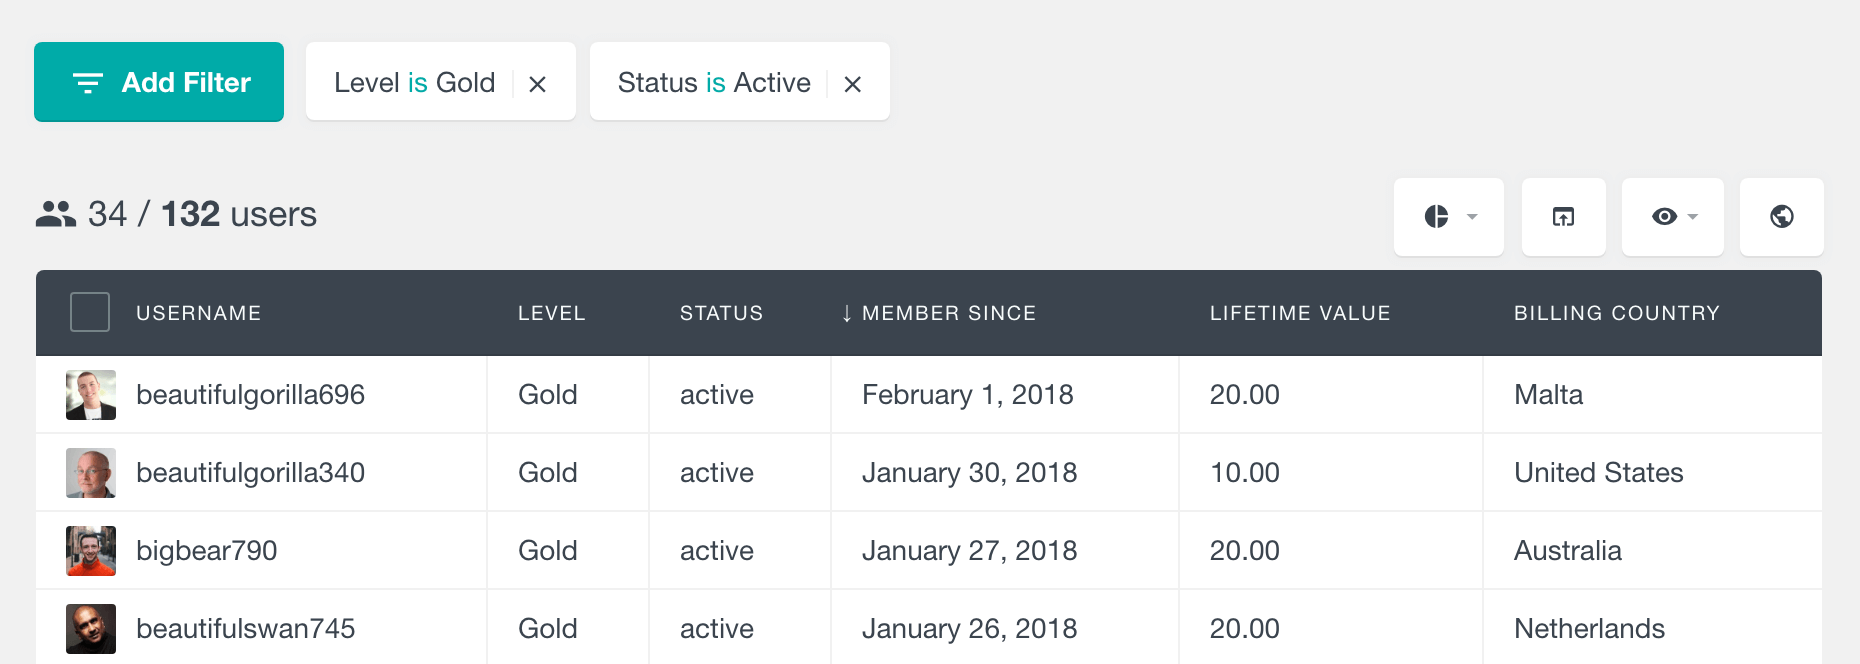Sort by the Level column header
Screen dimensions: 1860x664
pos(552,313)
